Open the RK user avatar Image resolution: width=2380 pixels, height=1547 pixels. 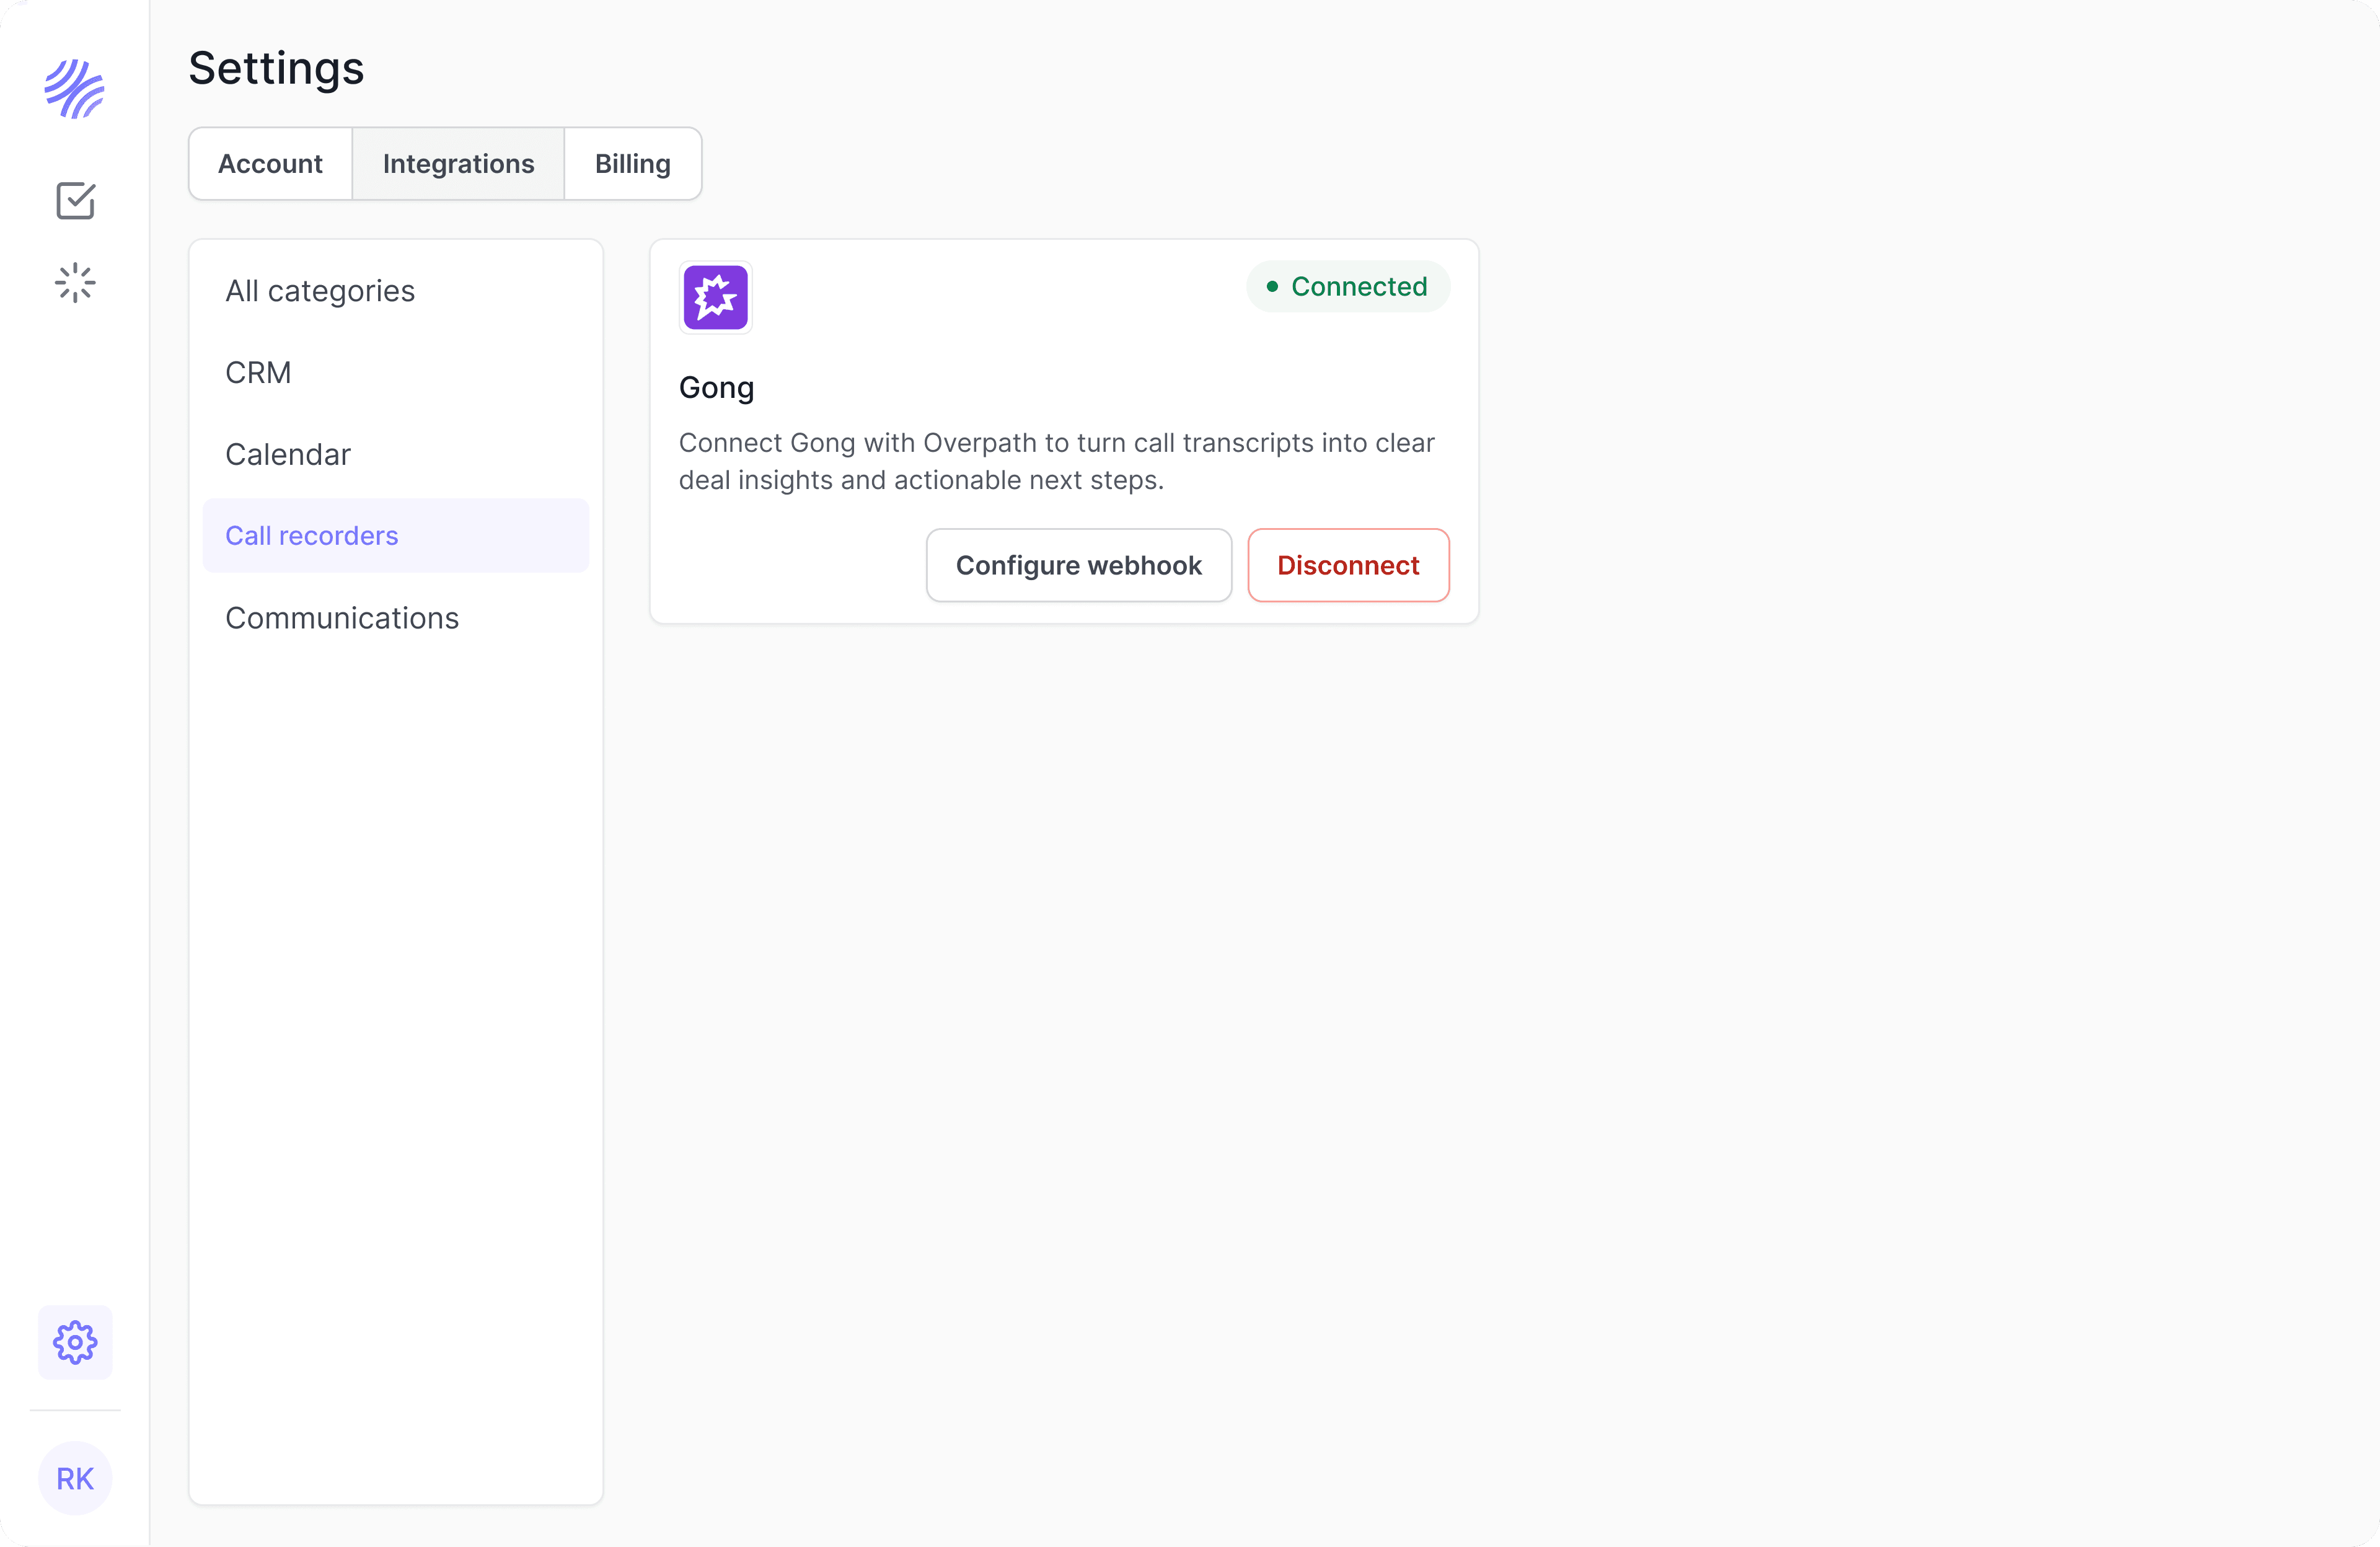coord(75,1478)
